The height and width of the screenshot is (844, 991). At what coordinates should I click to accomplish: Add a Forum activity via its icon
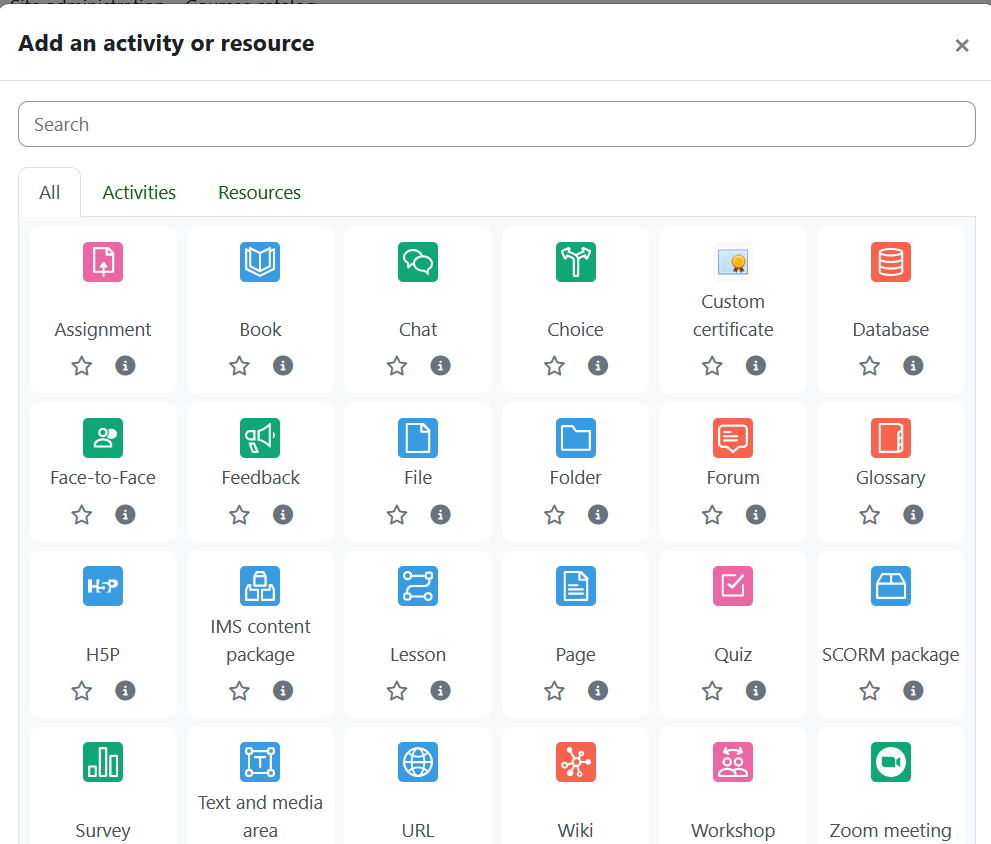pyautogui.click(x=733, y=438)
